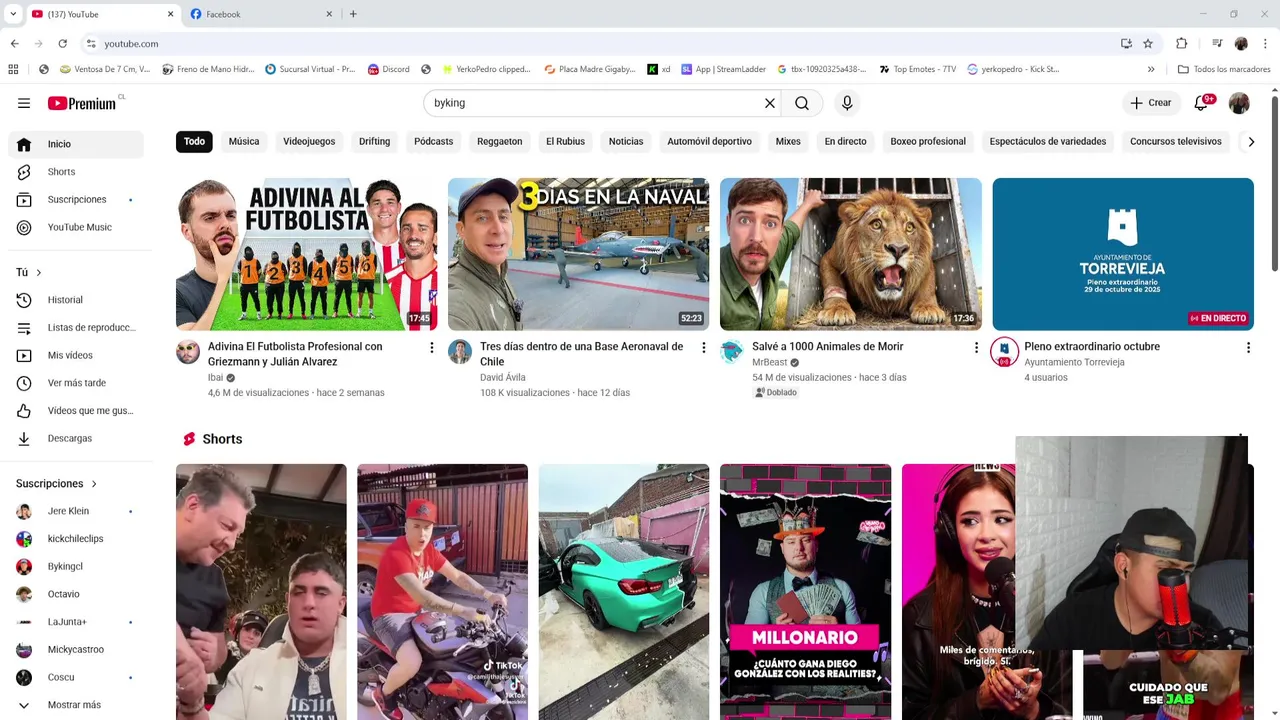Open the Chrome three-dot menu
This screenshot has height=720, width=1280.
coord(1265,44)
